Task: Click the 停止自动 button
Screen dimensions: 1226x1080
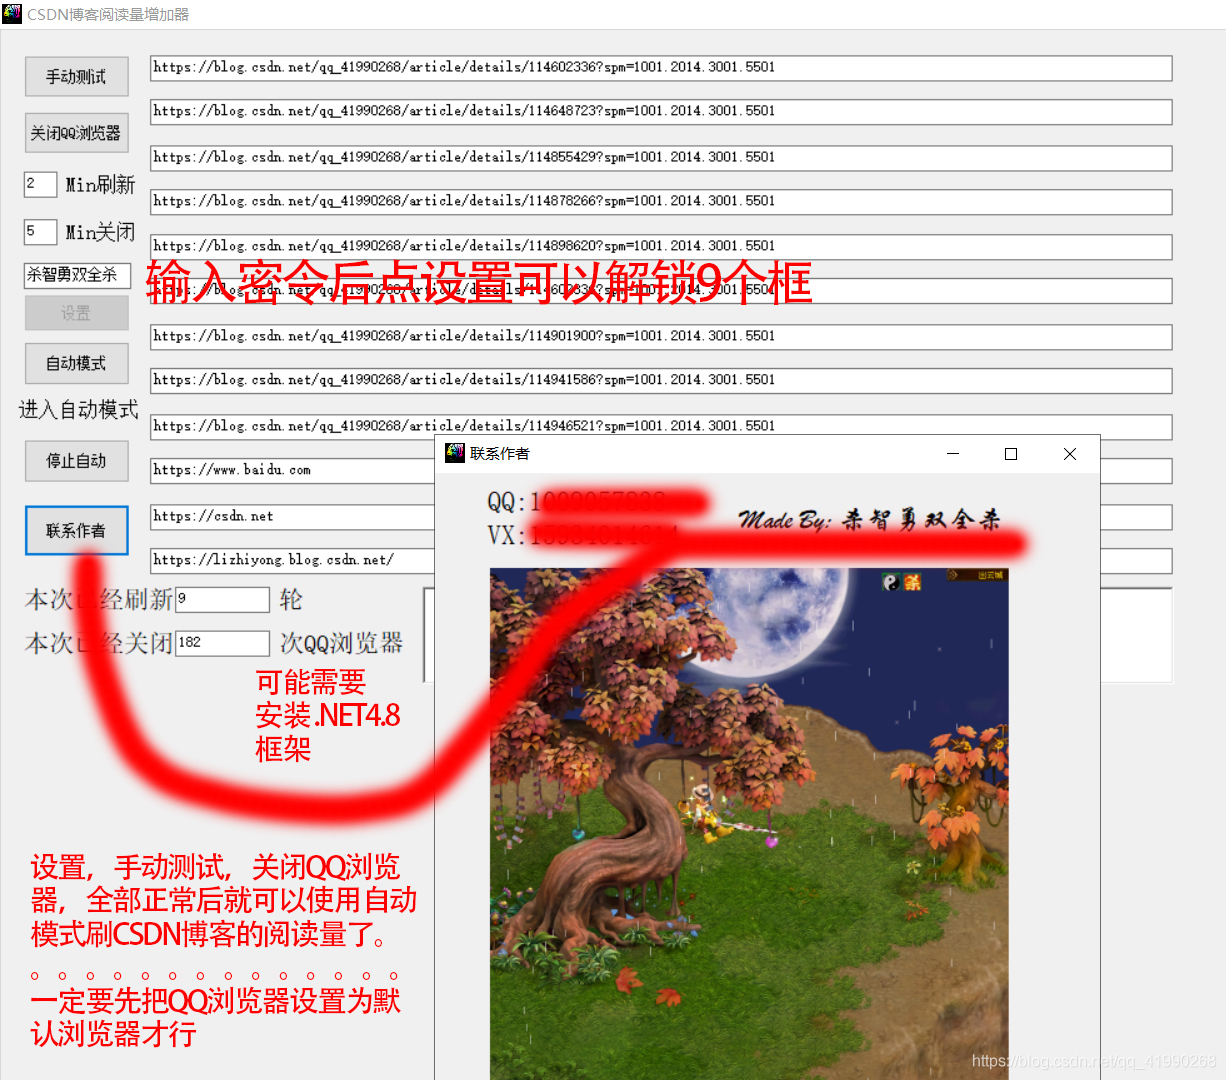Action: click(x=77, y=461)
